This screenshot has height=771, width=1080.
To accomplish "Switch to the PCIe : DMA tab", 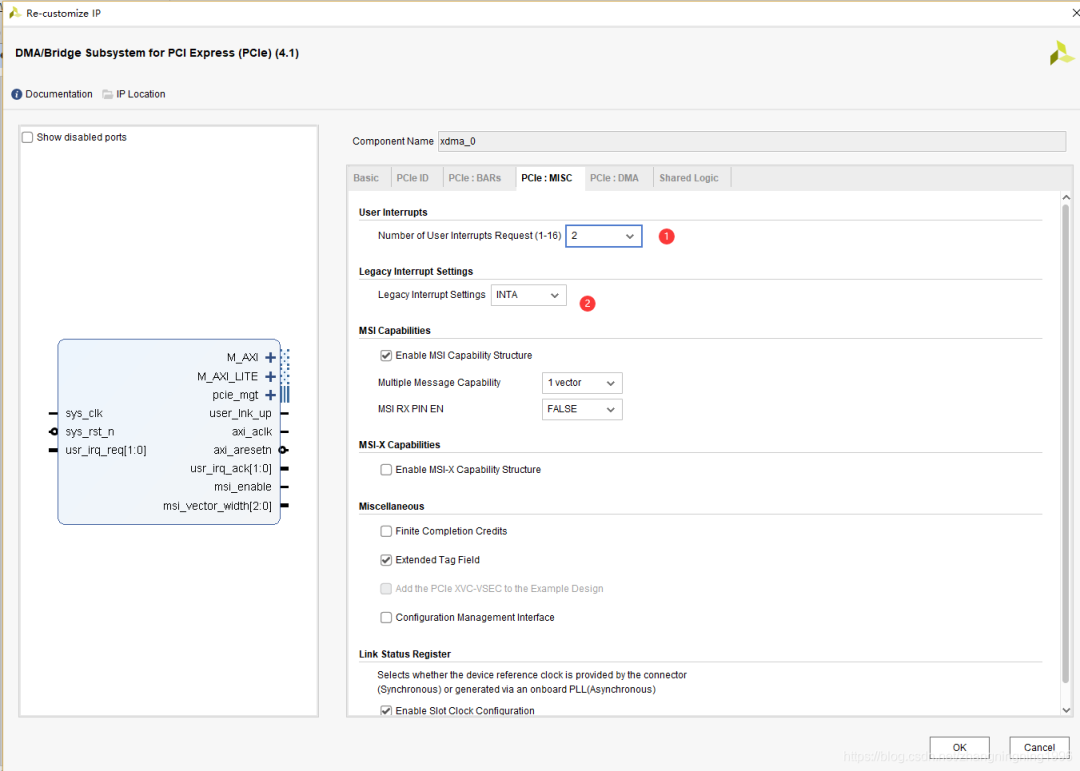I will (x=614, y=178).
